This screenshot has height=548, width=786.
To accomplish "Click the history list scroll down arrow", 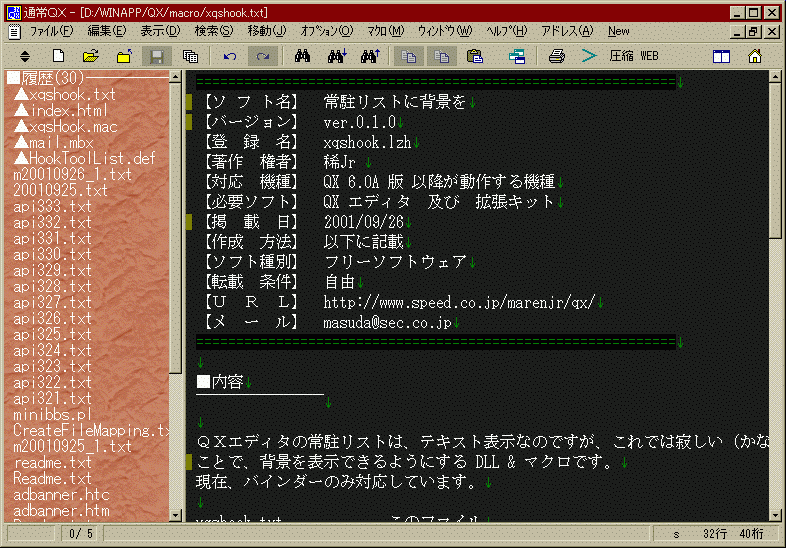I will pos(175,515).
